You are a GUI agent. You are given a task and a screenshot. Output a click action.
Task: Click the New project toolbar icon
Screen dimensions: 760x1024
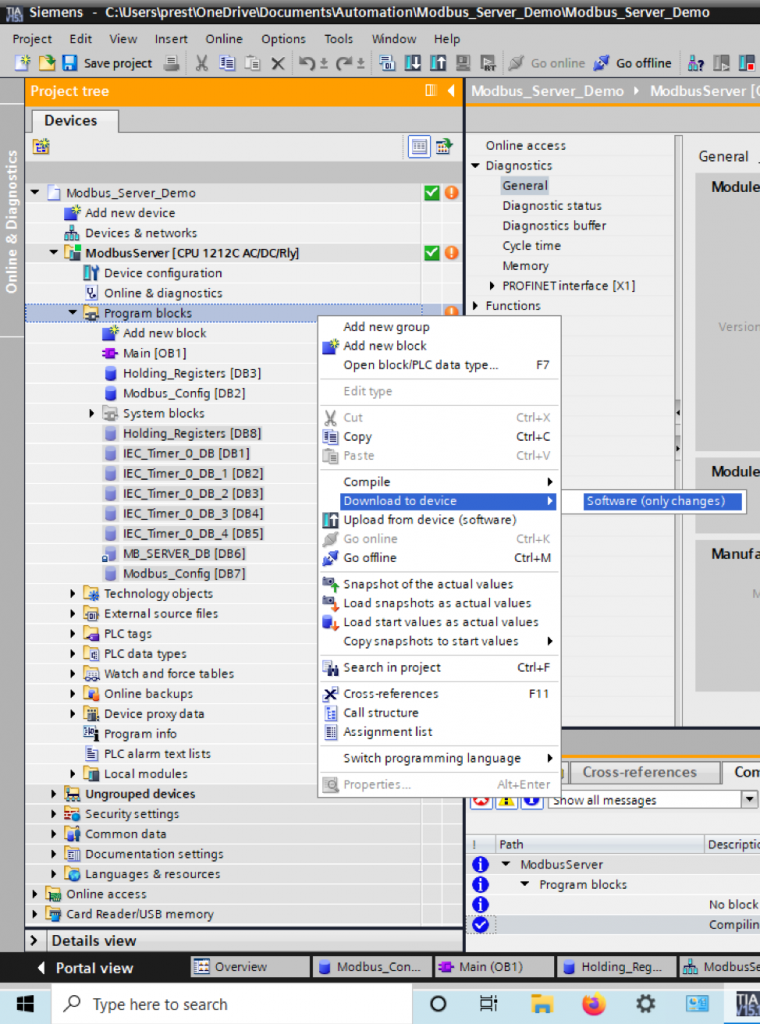[22, 63]
